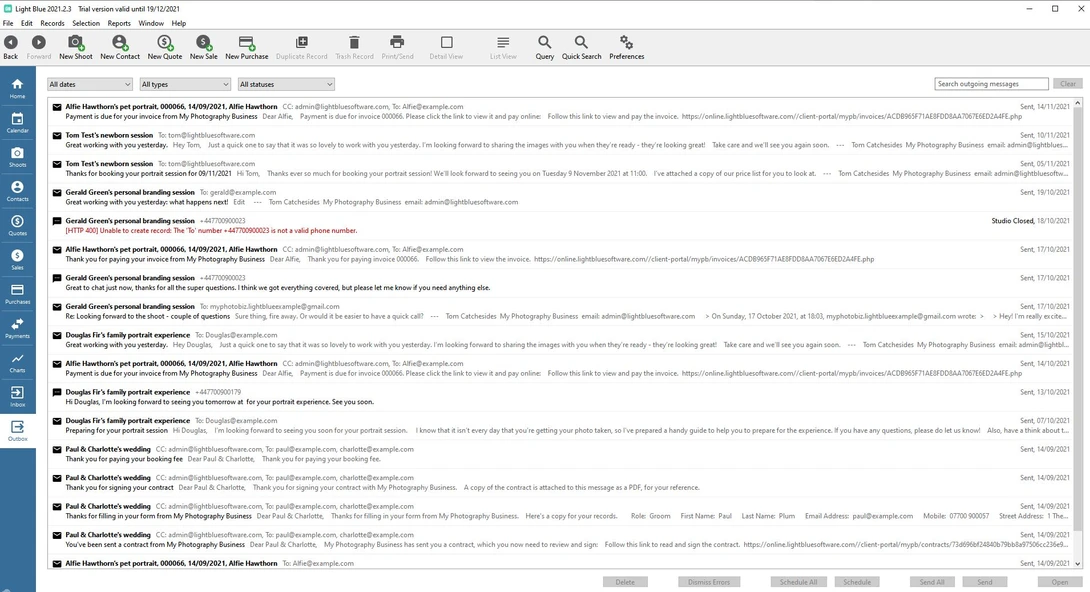Open Payments in sidebar
The image size is (1090, 592).
(17, 328)
